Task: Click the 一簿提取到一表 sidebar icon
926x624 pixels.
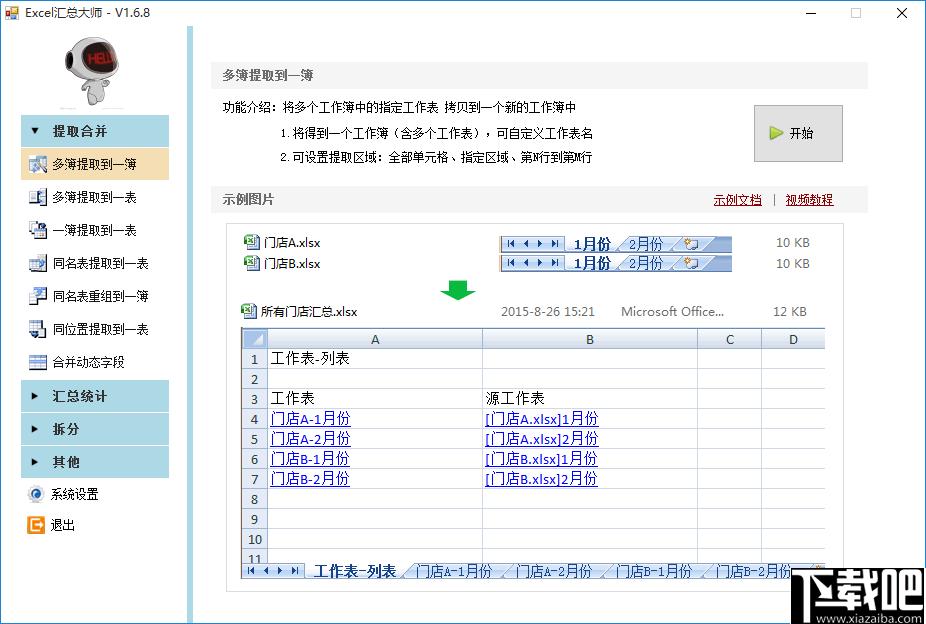Action: [x=38, y=230]
